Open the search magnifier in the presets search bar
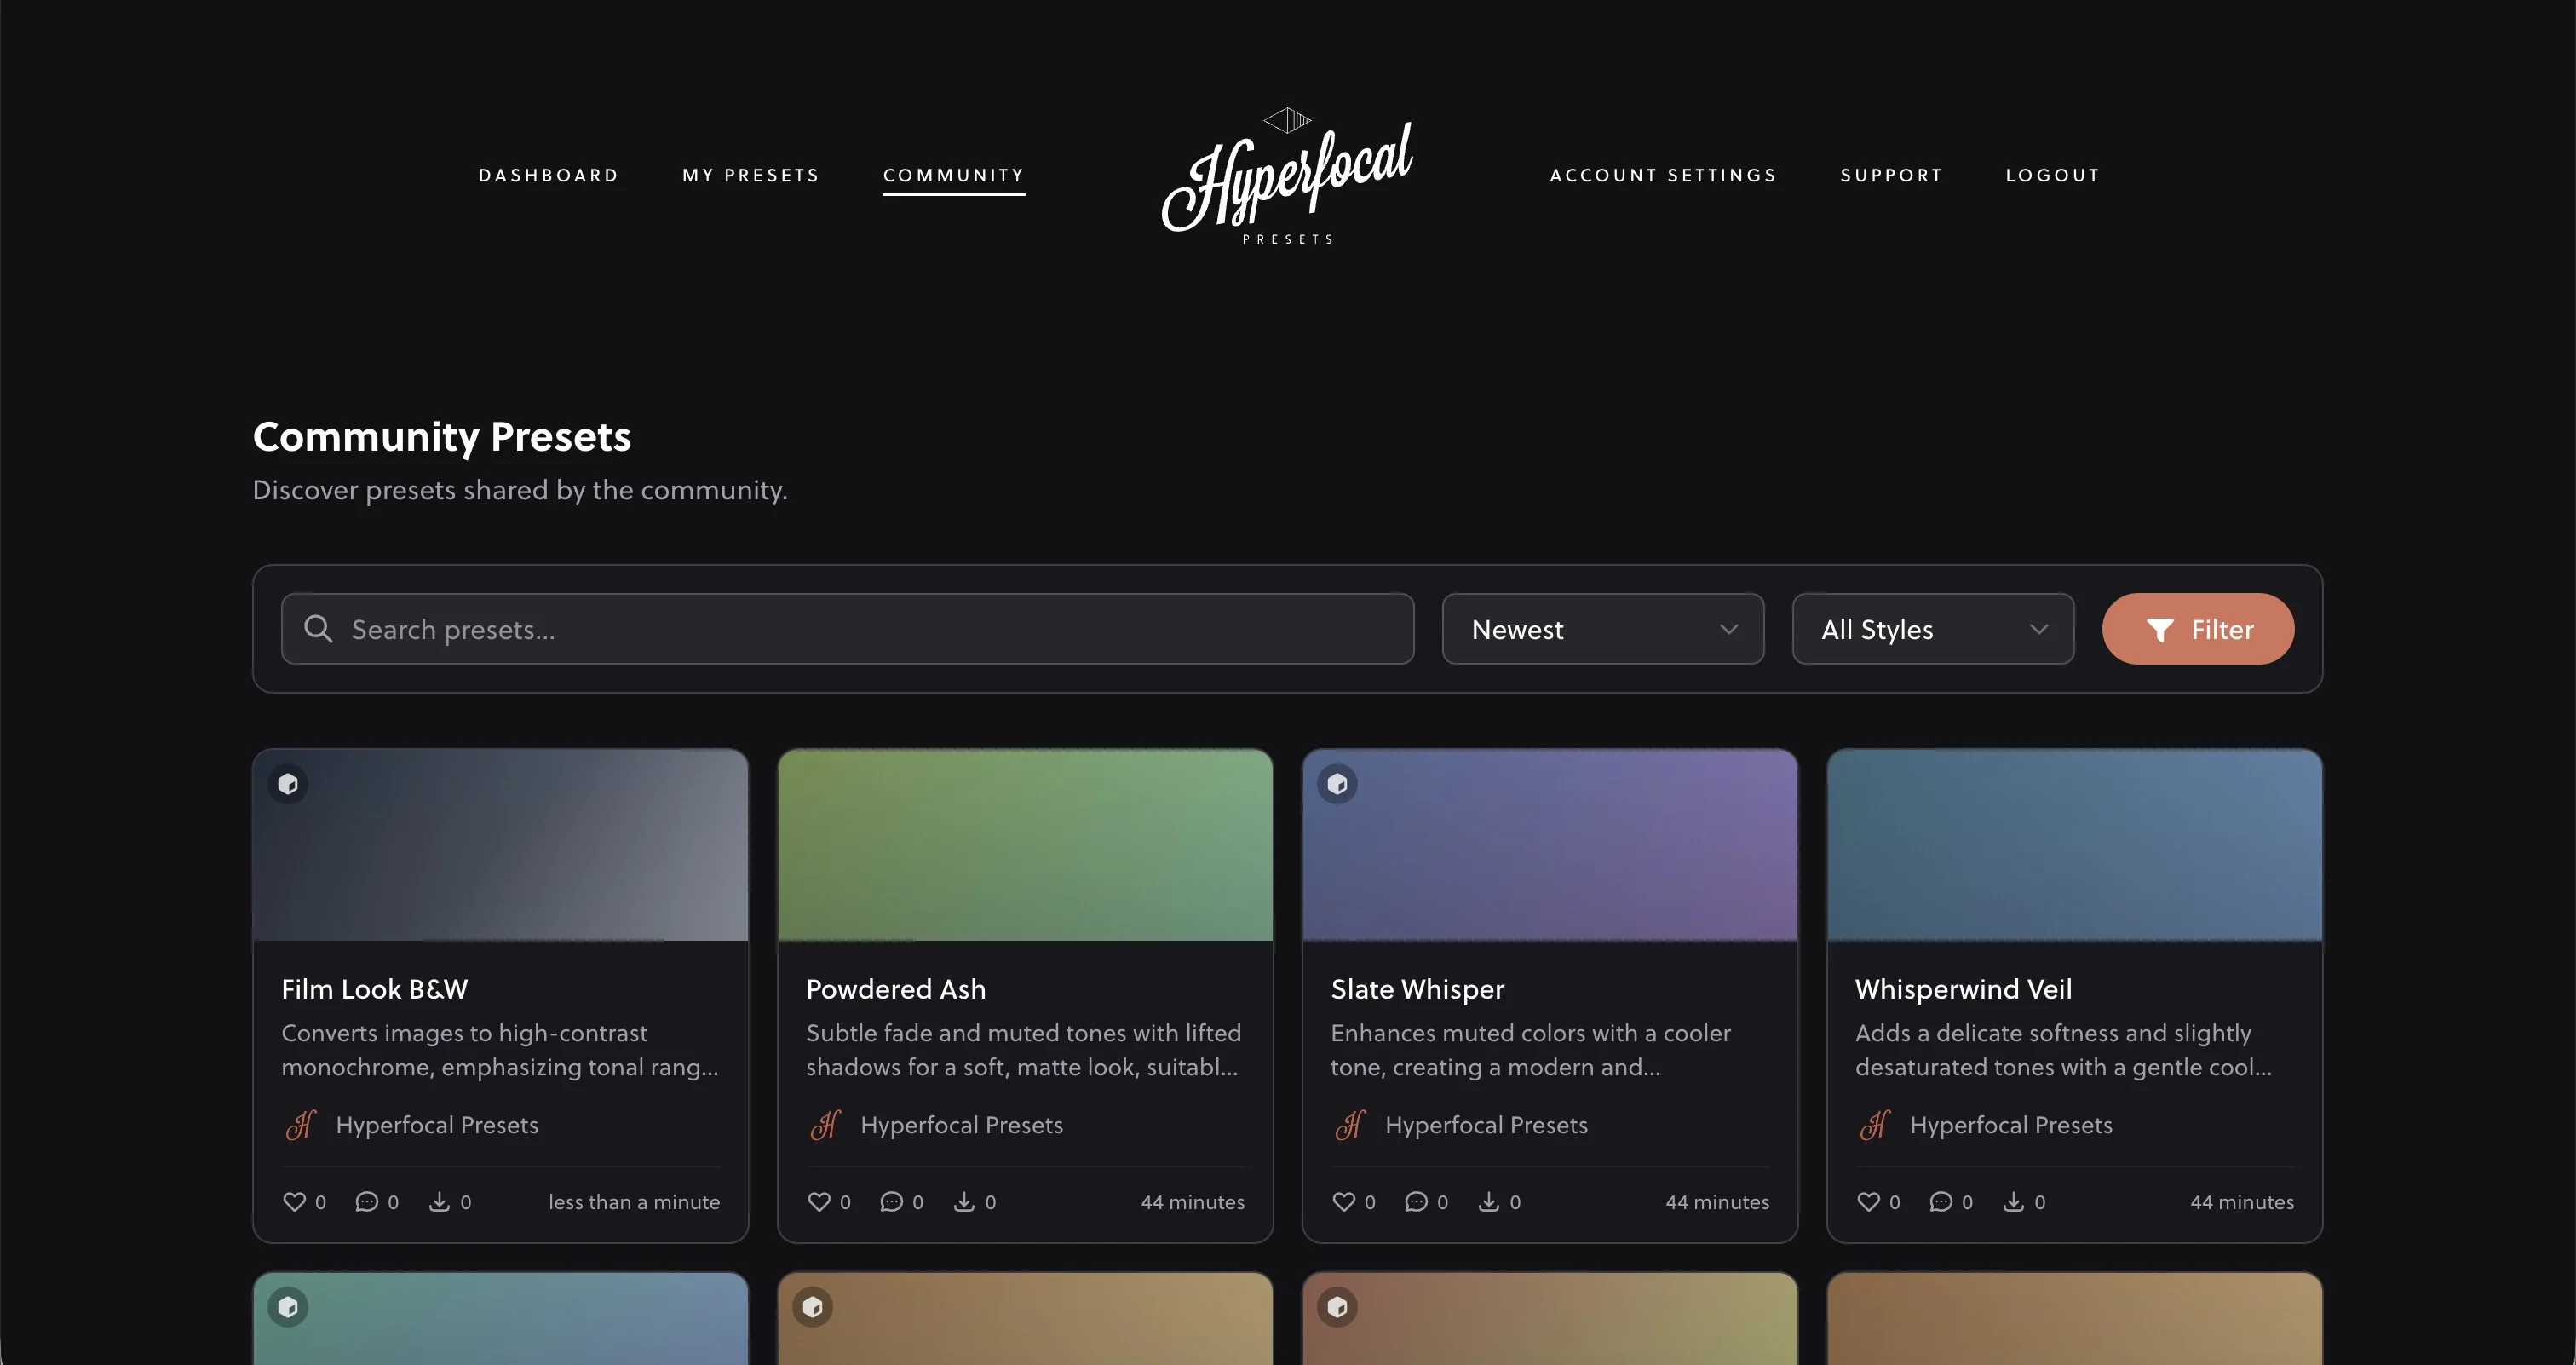Viewport: 2576px width, 1365px height. coord(317,628)
